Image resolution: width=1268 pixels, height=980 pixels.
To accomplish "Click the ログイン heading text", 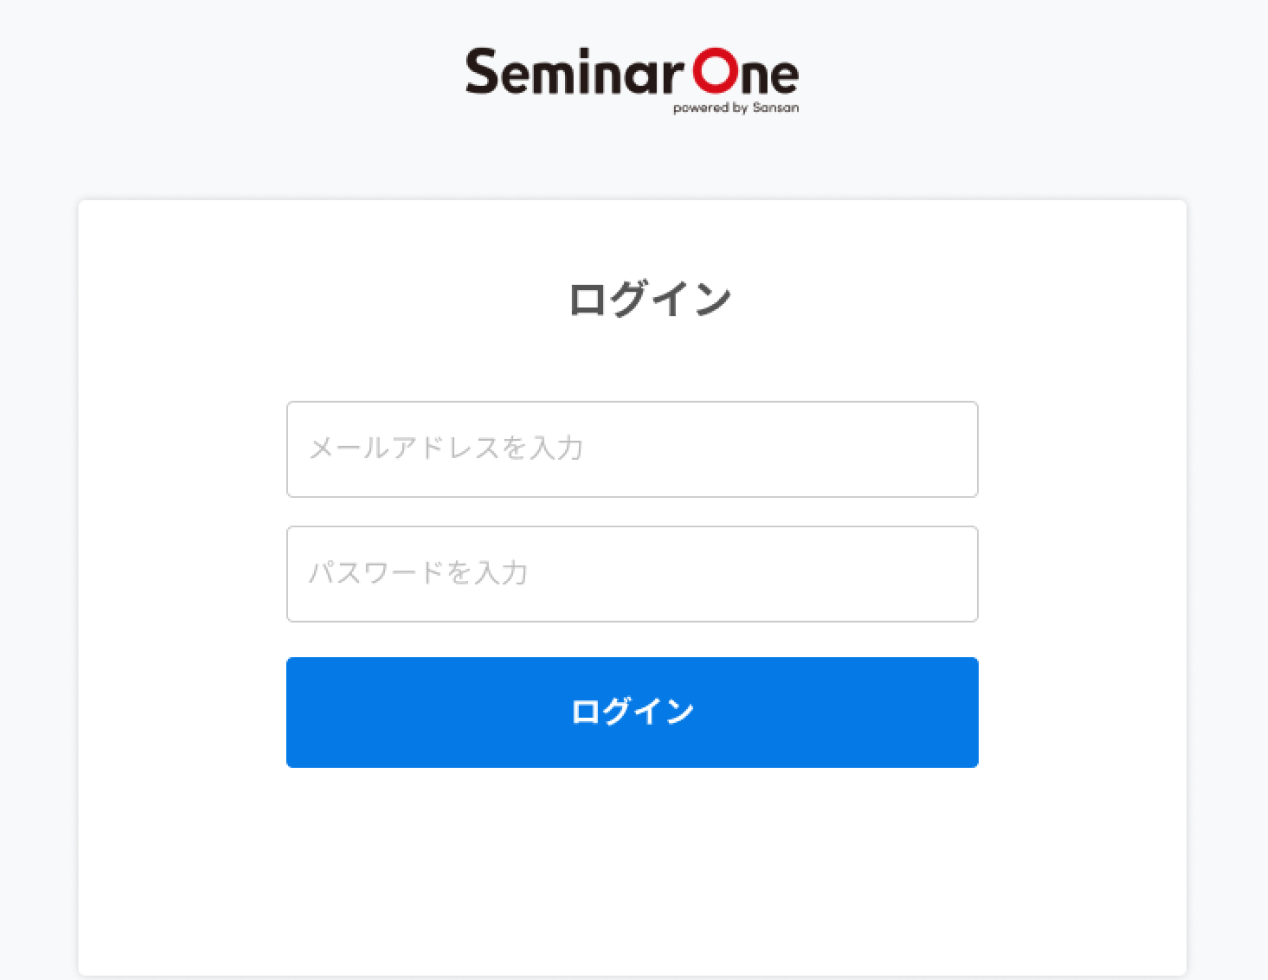I will (x=650, y=299).
